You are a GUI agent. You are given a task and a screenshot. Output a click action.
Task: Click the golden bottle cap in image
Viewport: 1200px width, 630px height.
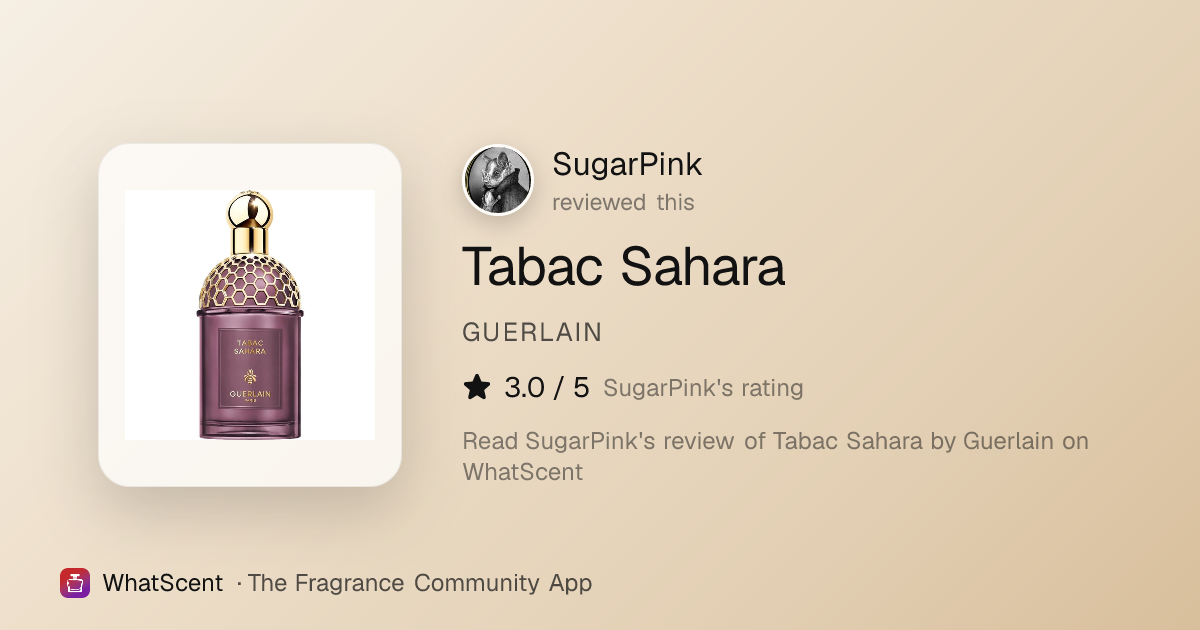[x=250, y=223]
